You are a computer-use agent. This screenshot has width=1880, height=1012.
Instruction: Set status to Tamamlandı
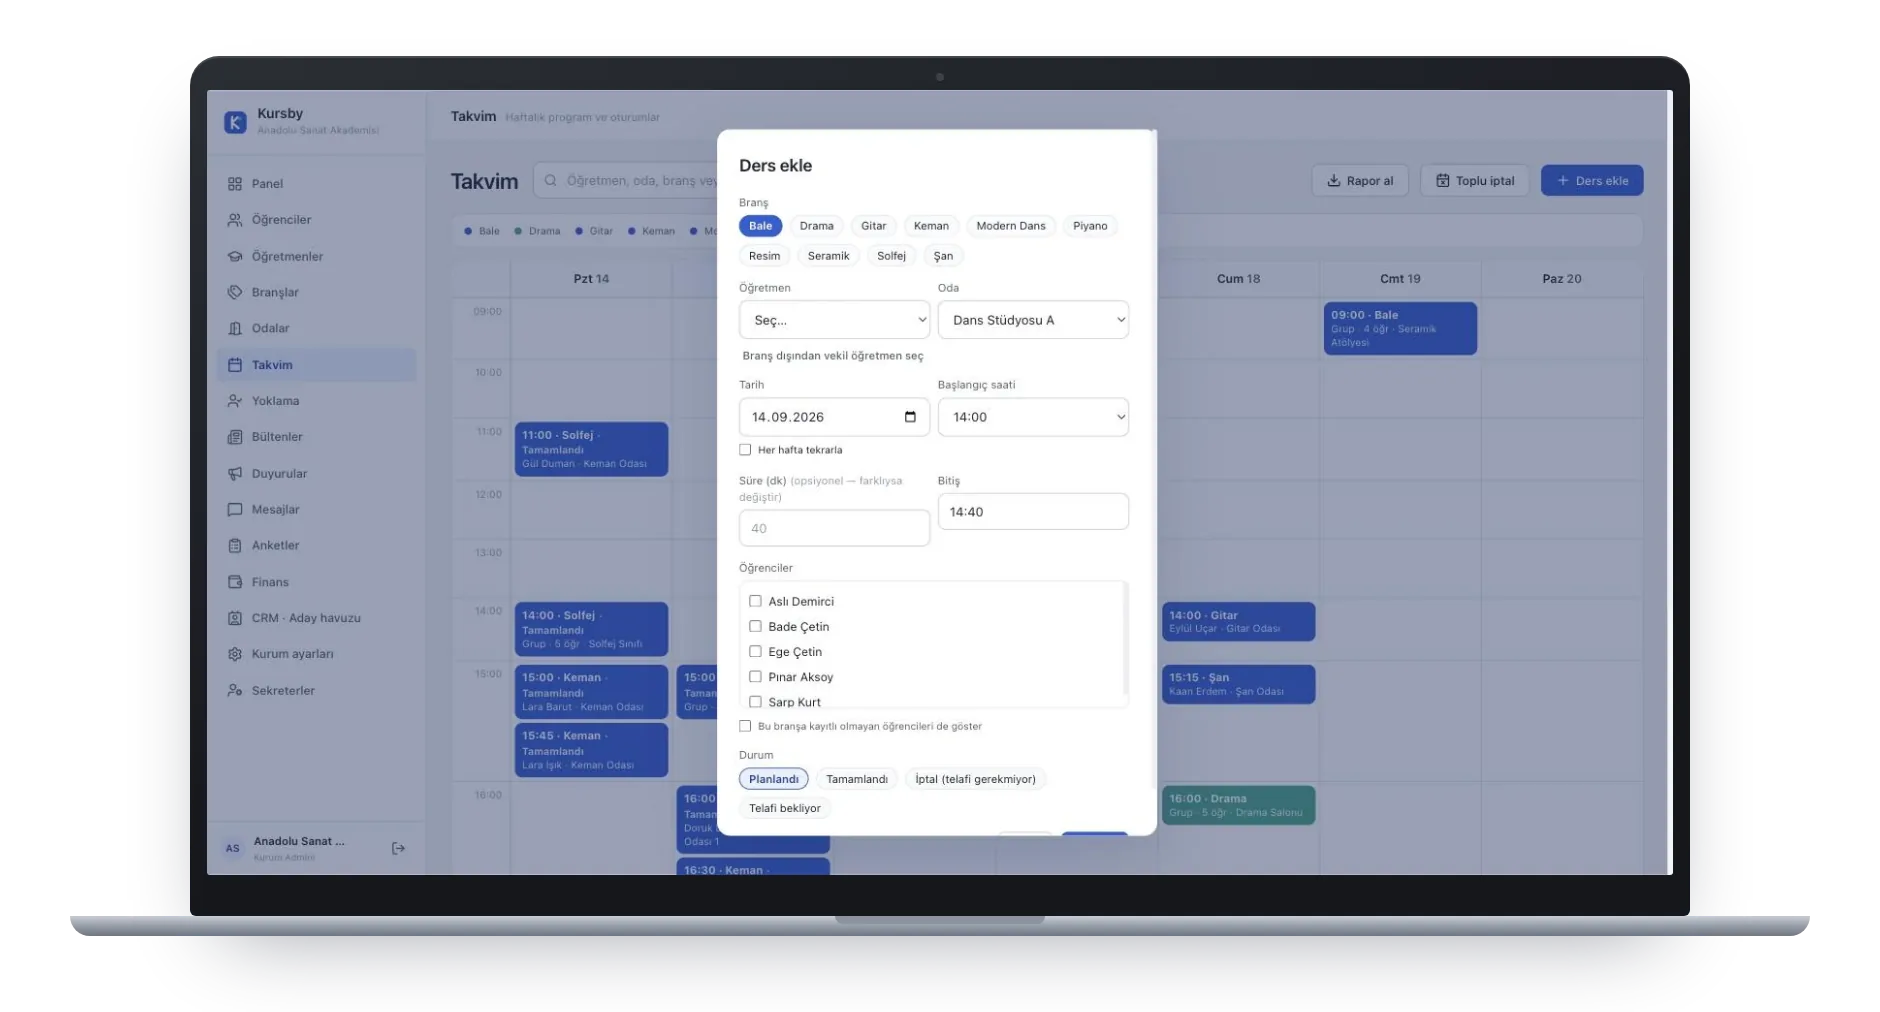click(857, 779)
